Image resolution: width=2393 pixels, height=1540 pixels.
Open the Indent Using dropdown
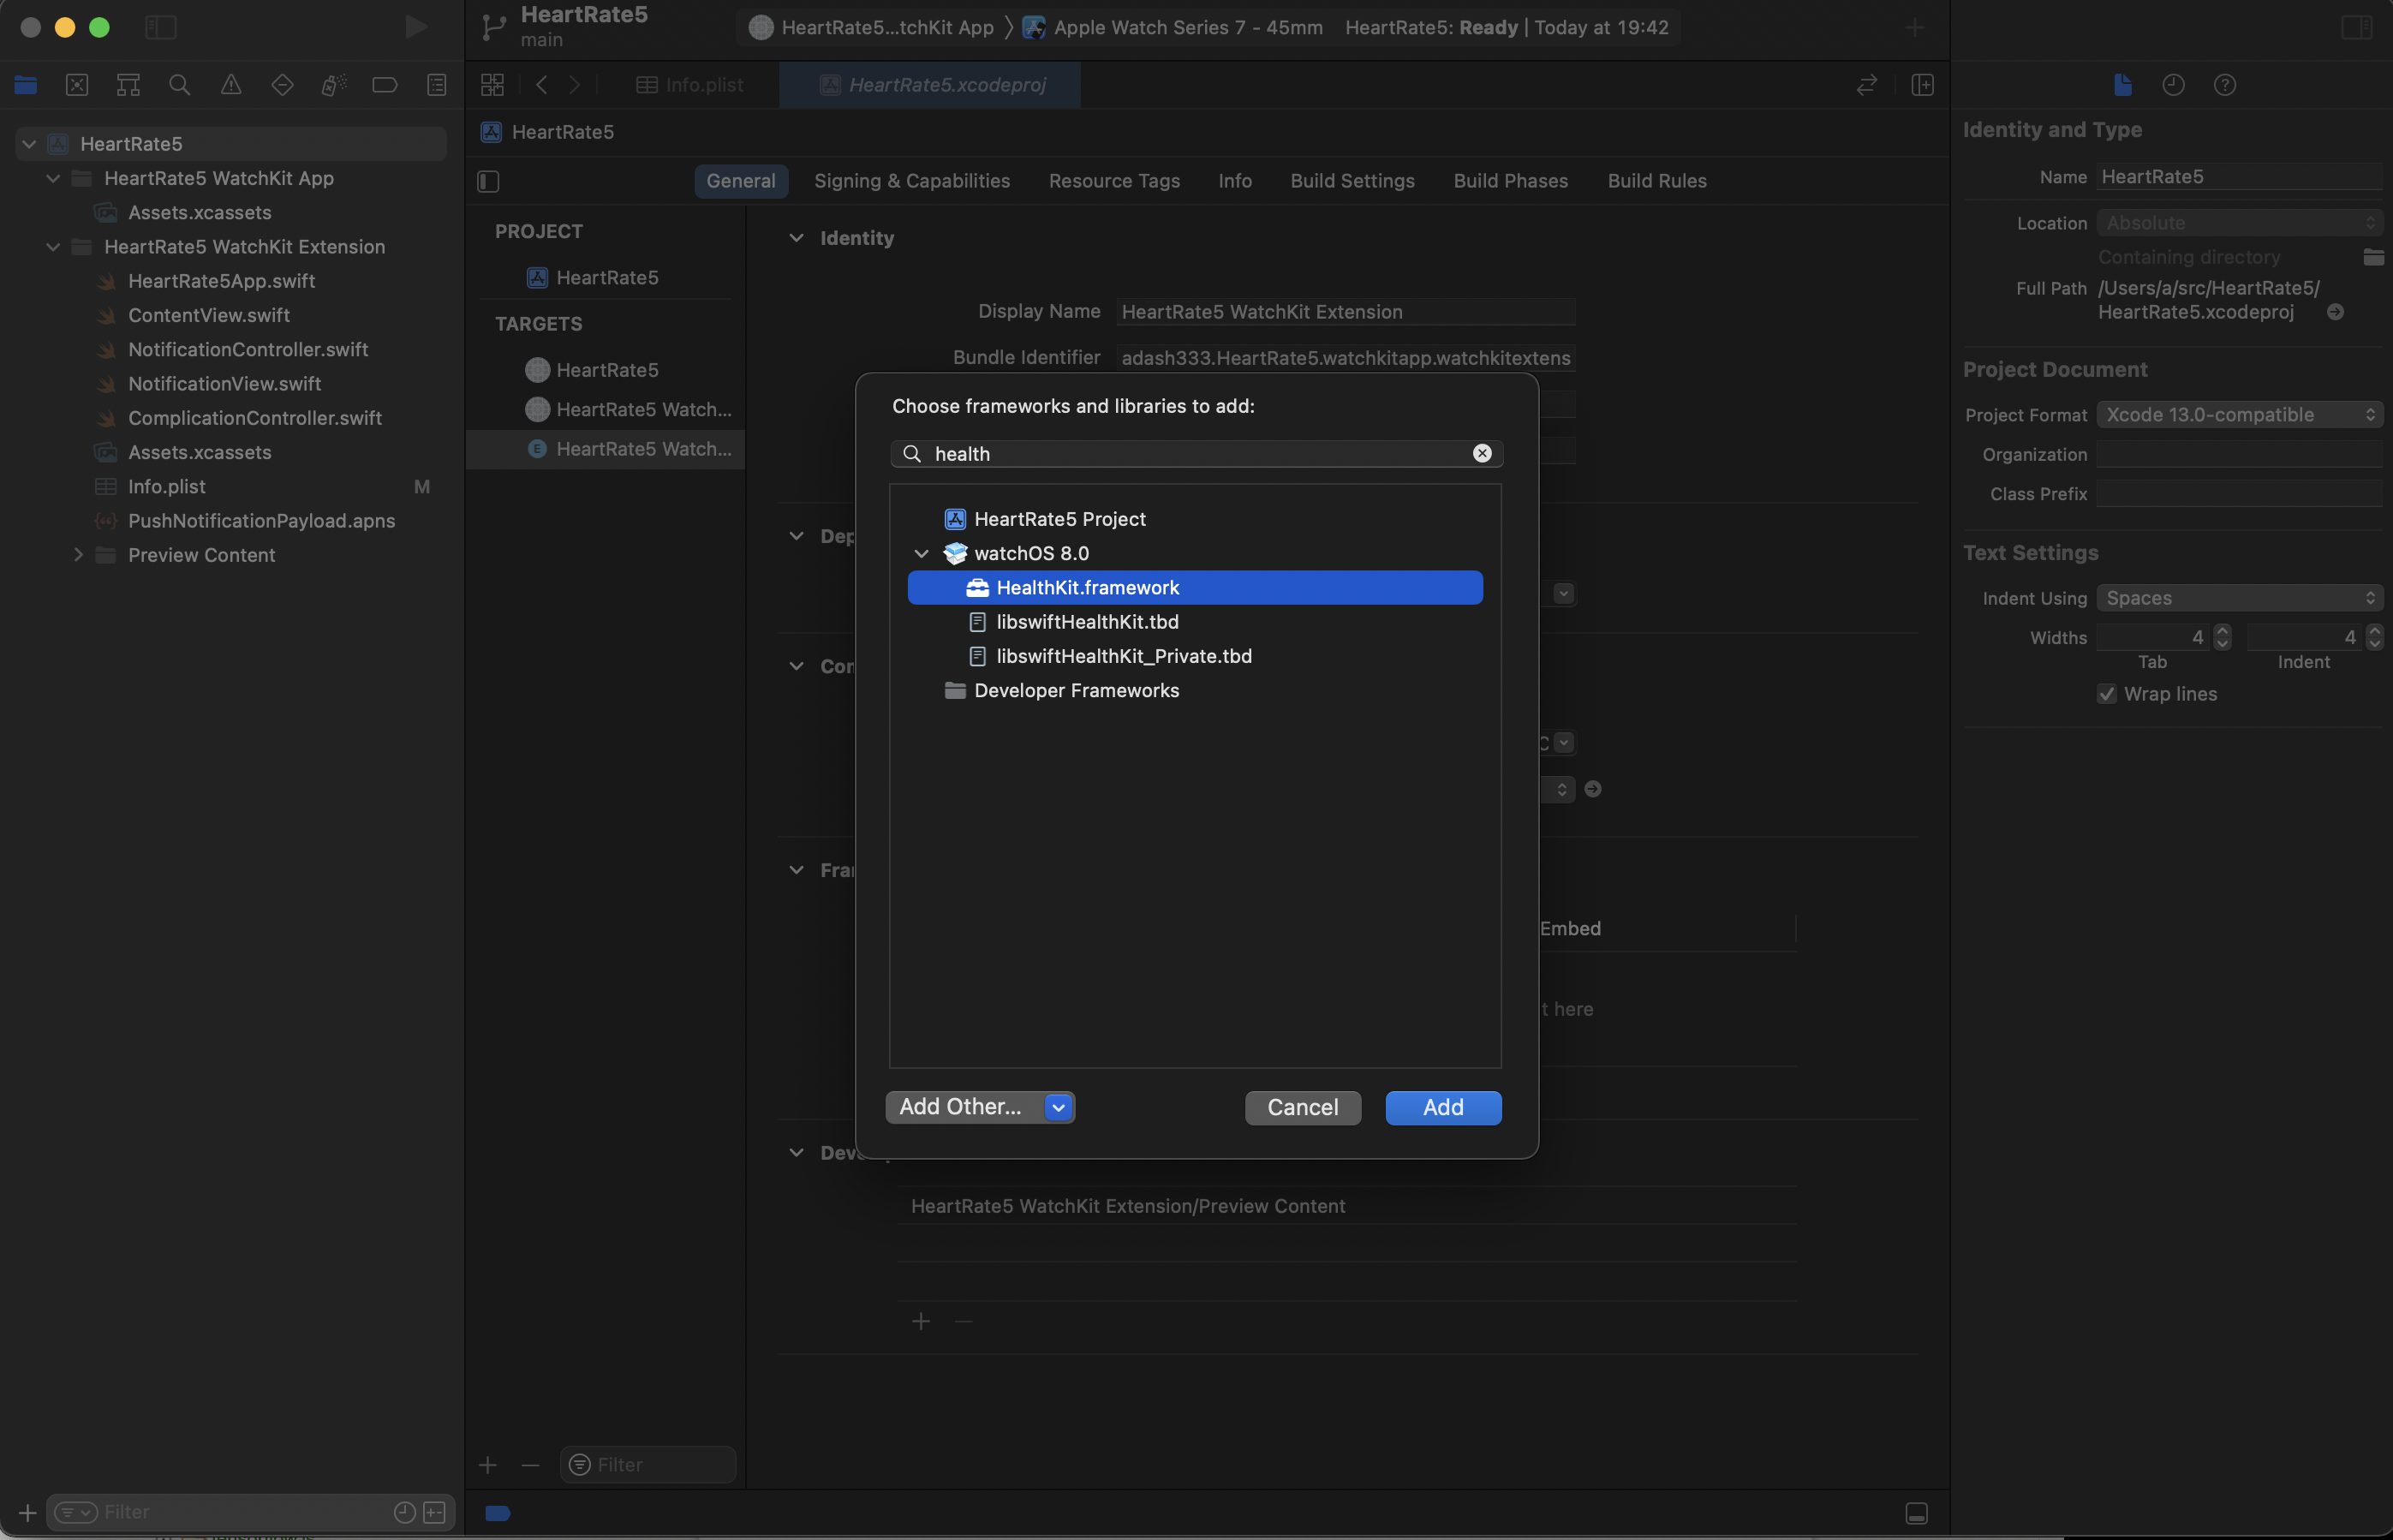pos(2239,598)
